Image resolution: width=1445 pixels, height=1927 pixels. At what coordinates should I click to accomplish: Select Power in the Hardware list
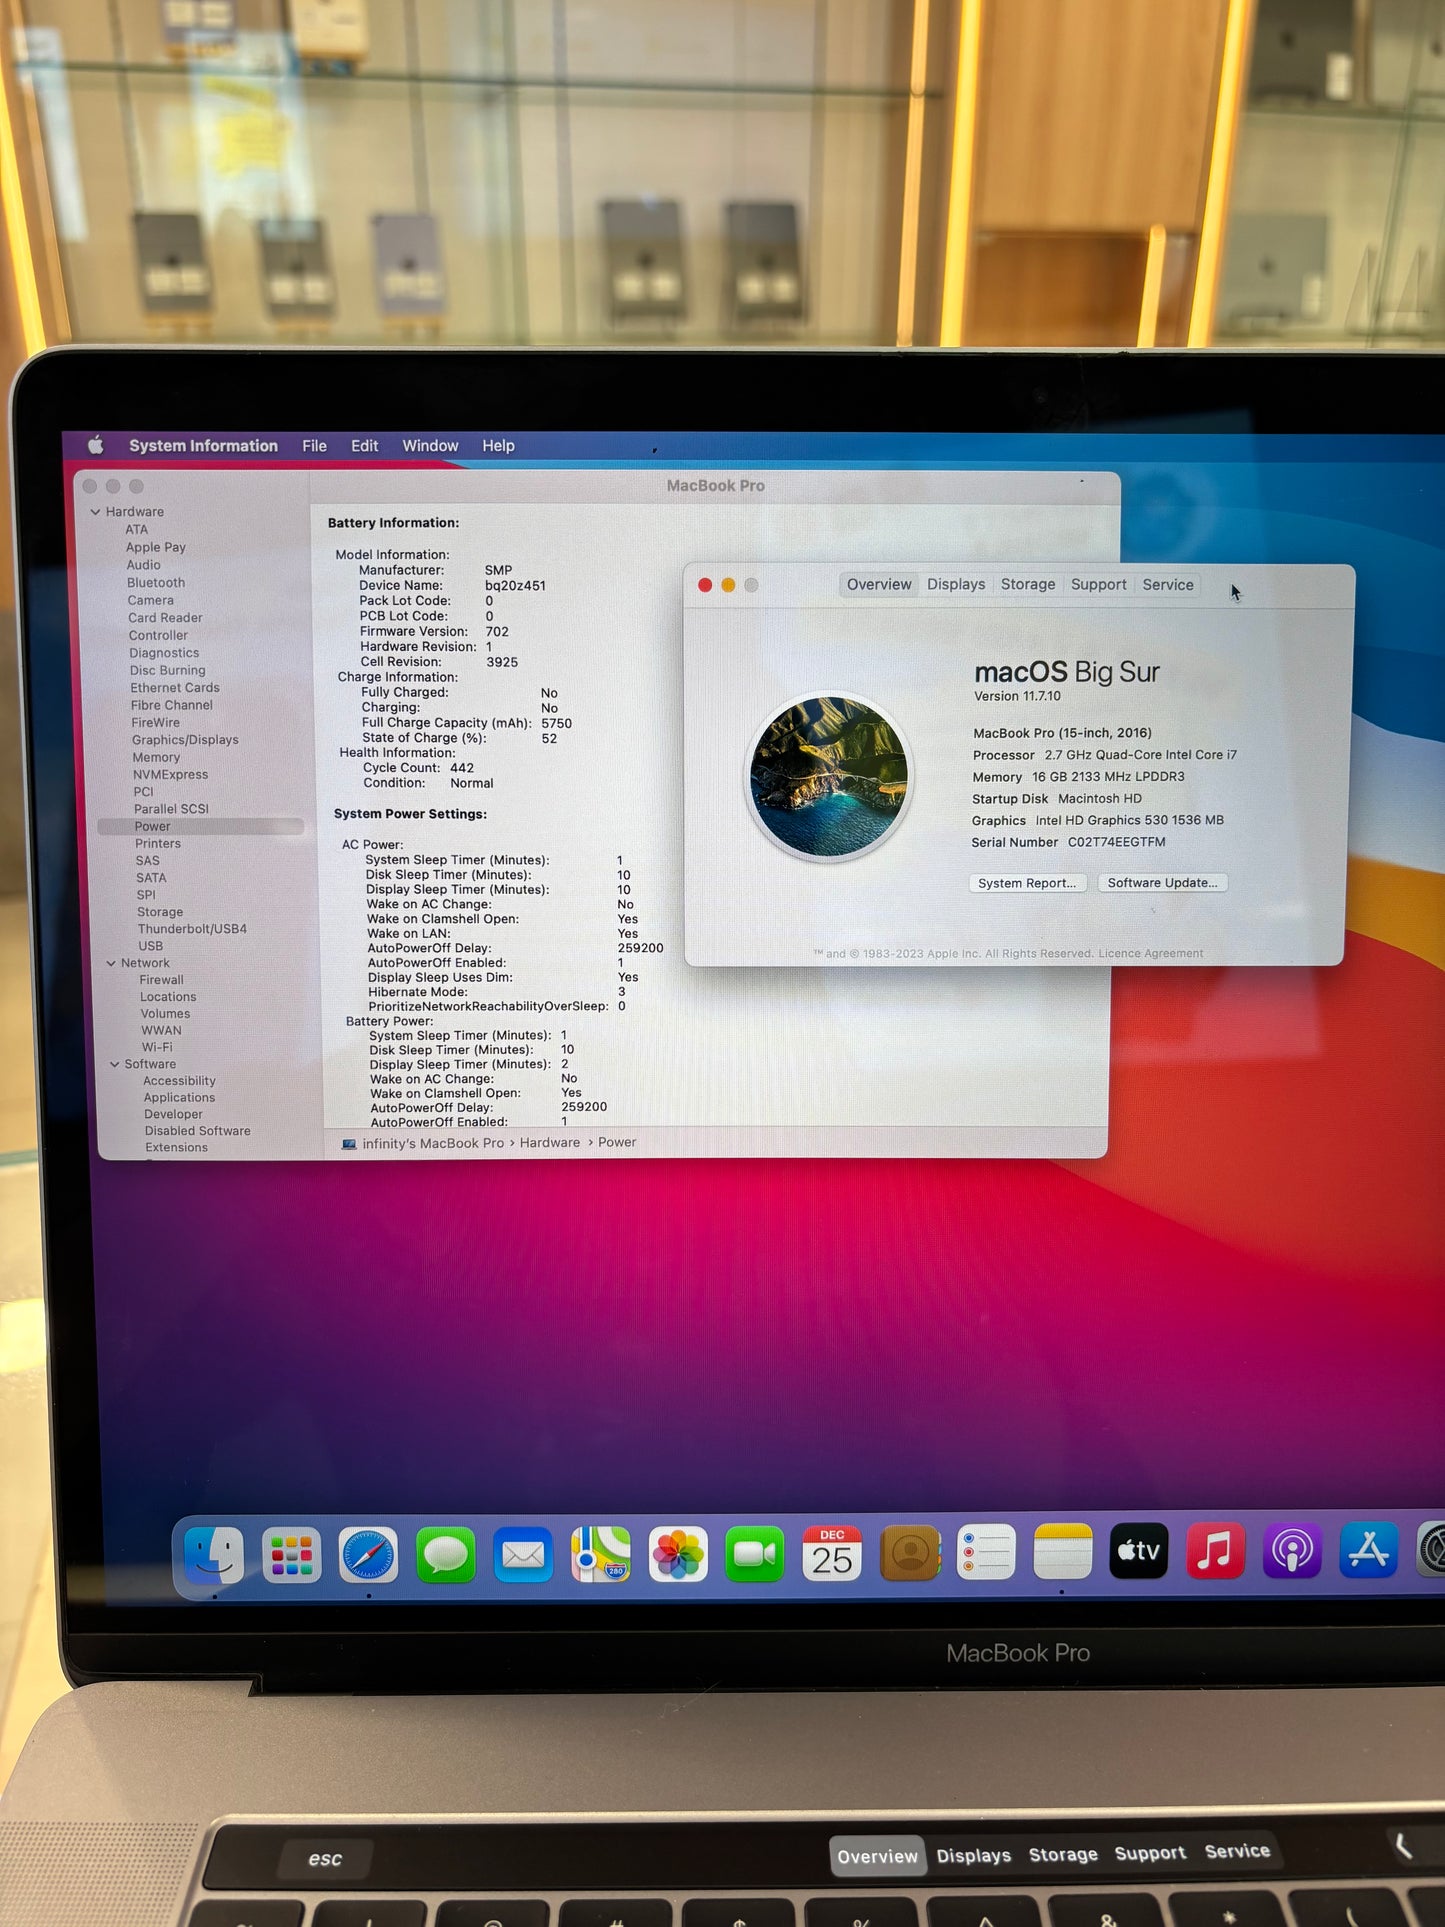pos(201,827)
